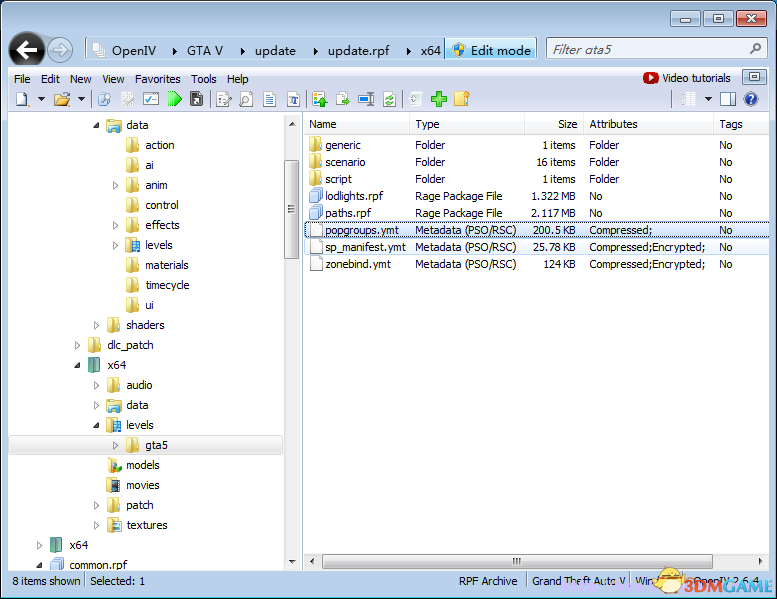777x599 pixels.
Task: Open the view options dropdown arrow
Action: (x=708, y=99)
